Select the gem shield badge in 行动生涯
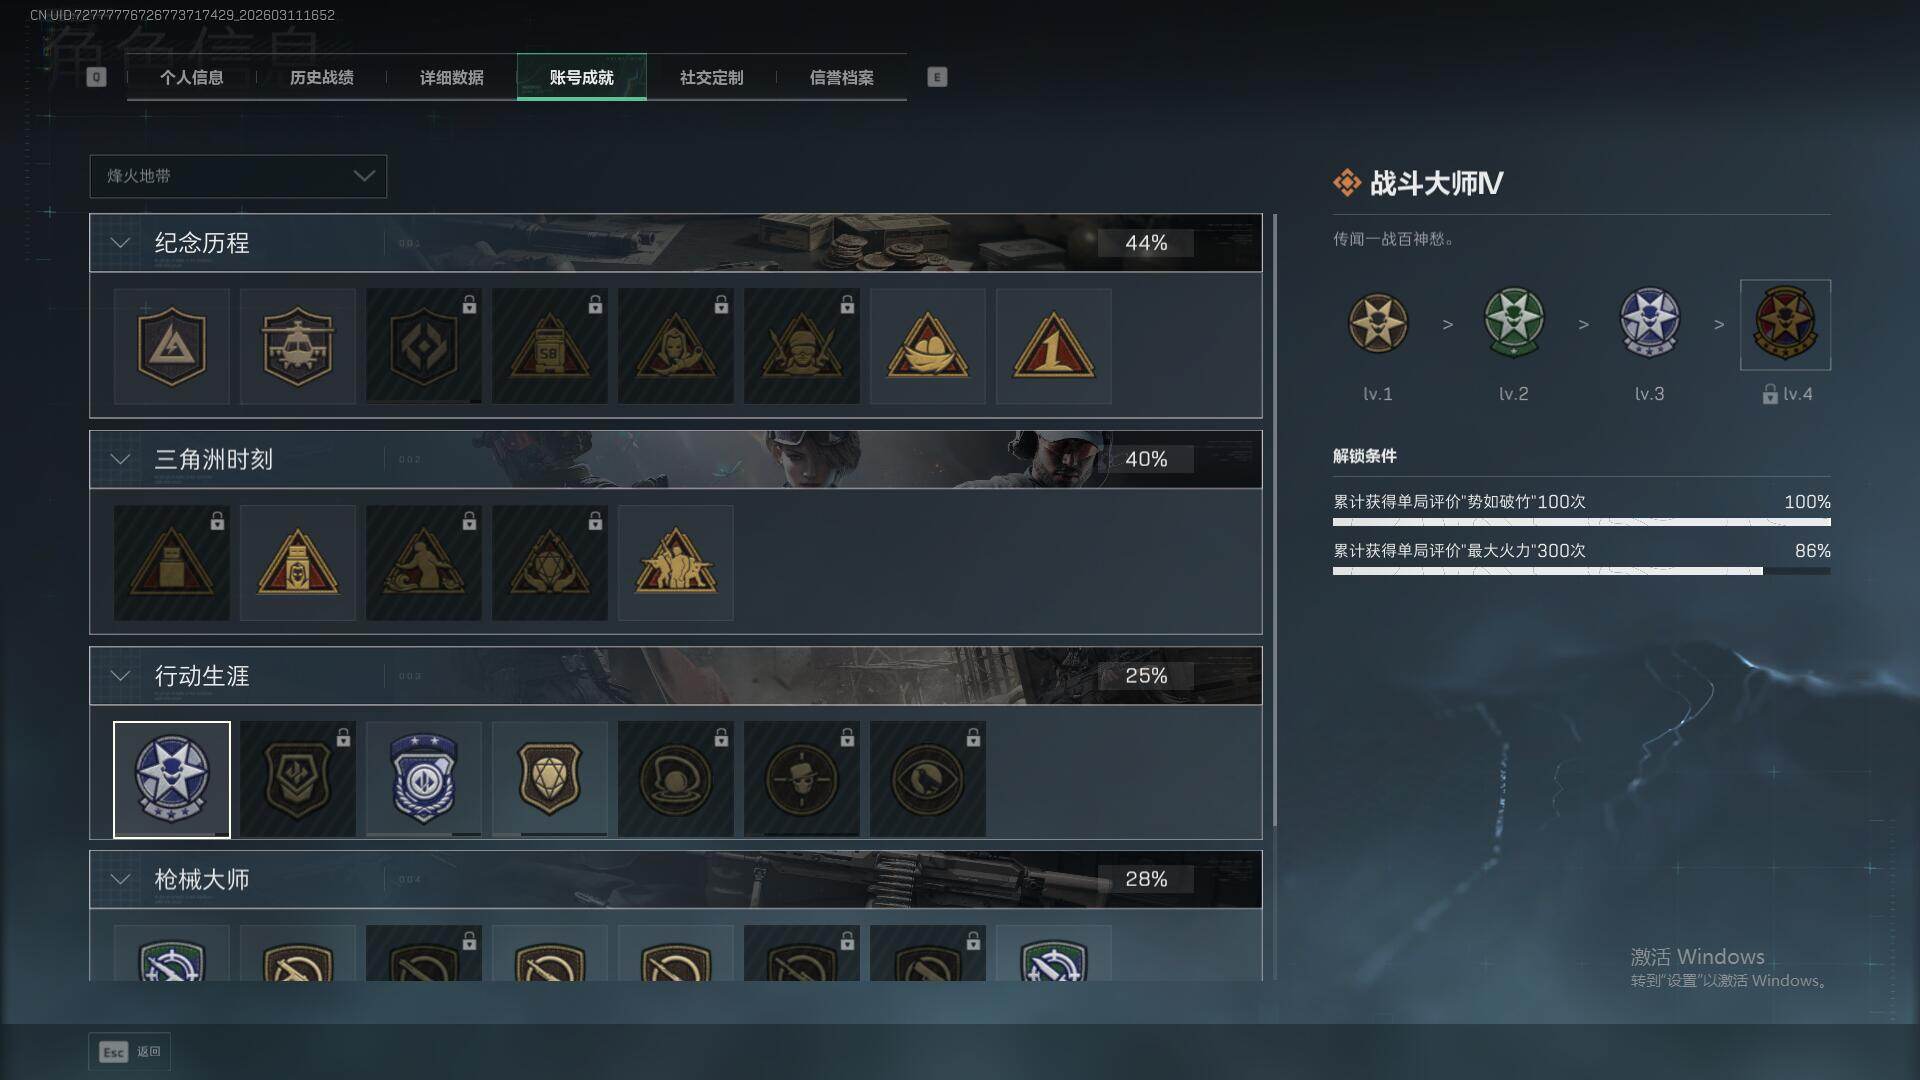Screen dimensions: 1920x1080 coord(549,779)
